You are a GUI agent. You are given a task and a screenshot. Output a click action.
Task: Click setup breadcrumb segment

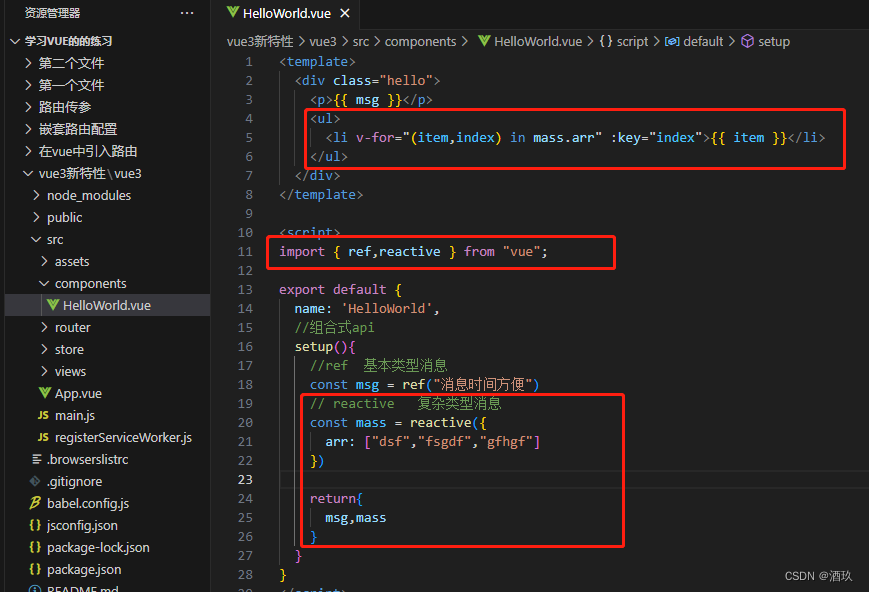tap(774, 42)
